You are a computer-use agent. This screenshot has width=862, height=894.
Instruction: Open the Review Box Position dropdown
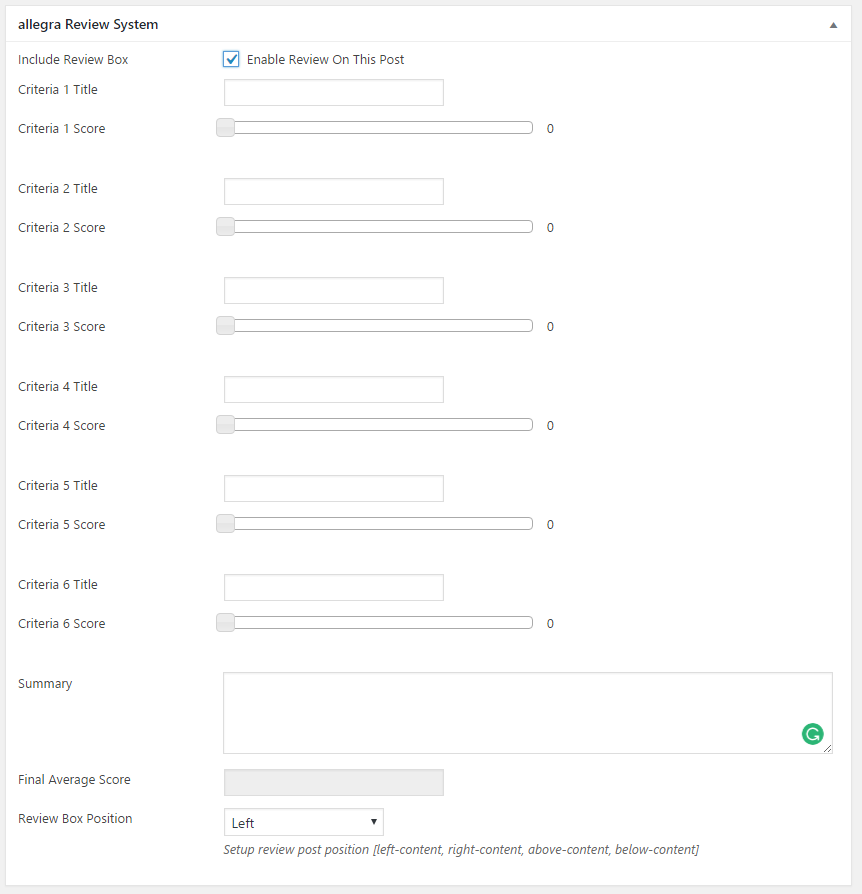click(304, 823)
